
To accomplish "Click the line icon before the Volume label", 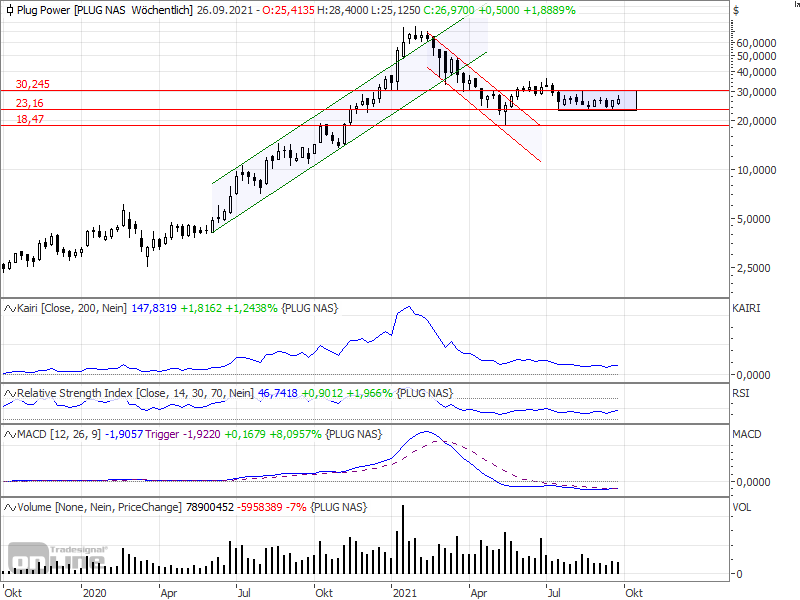I will click(10, 507).
